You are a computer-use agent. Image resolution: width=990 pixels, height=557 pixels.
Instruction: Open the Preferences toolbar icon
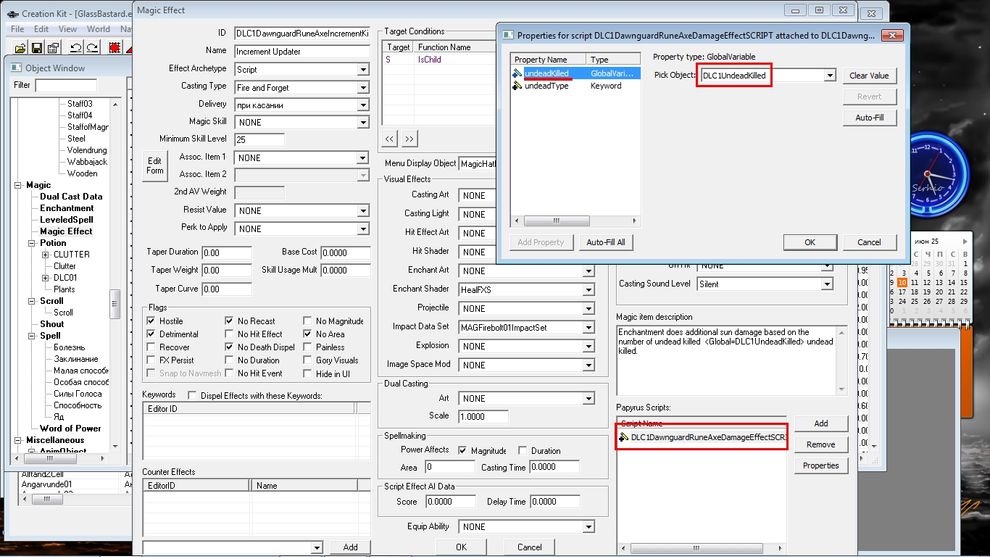click(55, 47)
